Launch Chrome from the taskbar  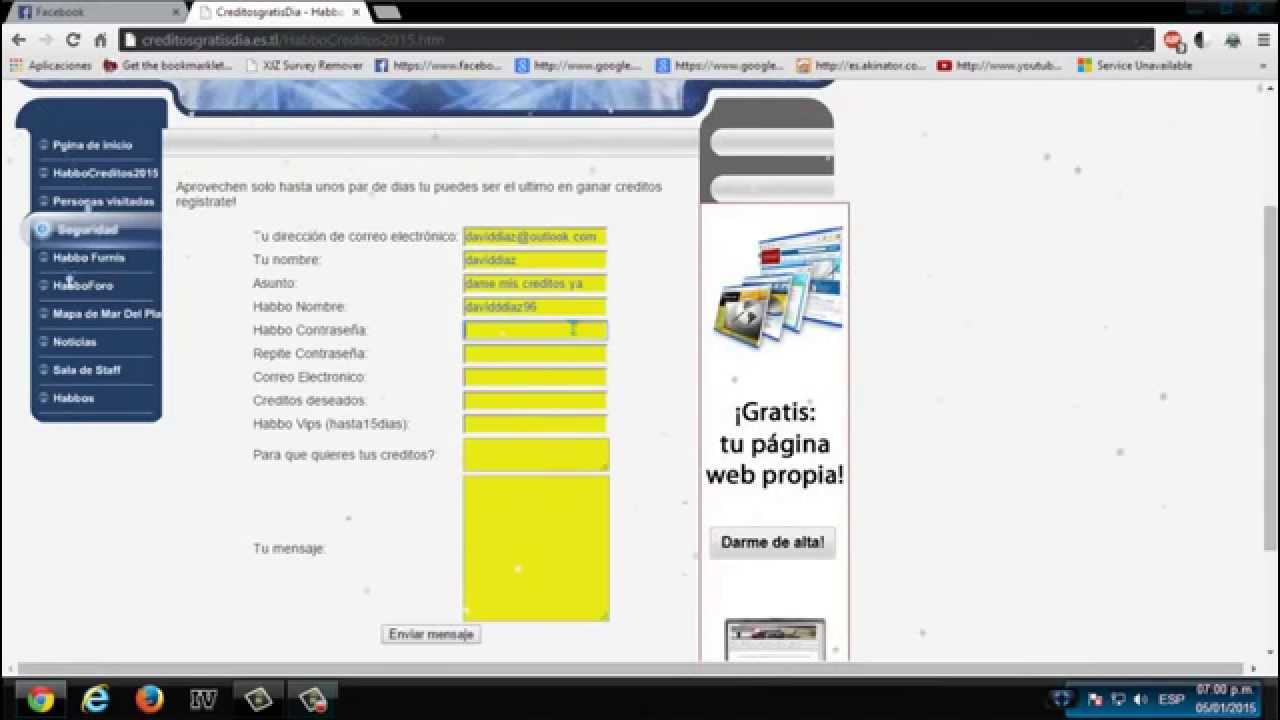click(x=41, y=699)
